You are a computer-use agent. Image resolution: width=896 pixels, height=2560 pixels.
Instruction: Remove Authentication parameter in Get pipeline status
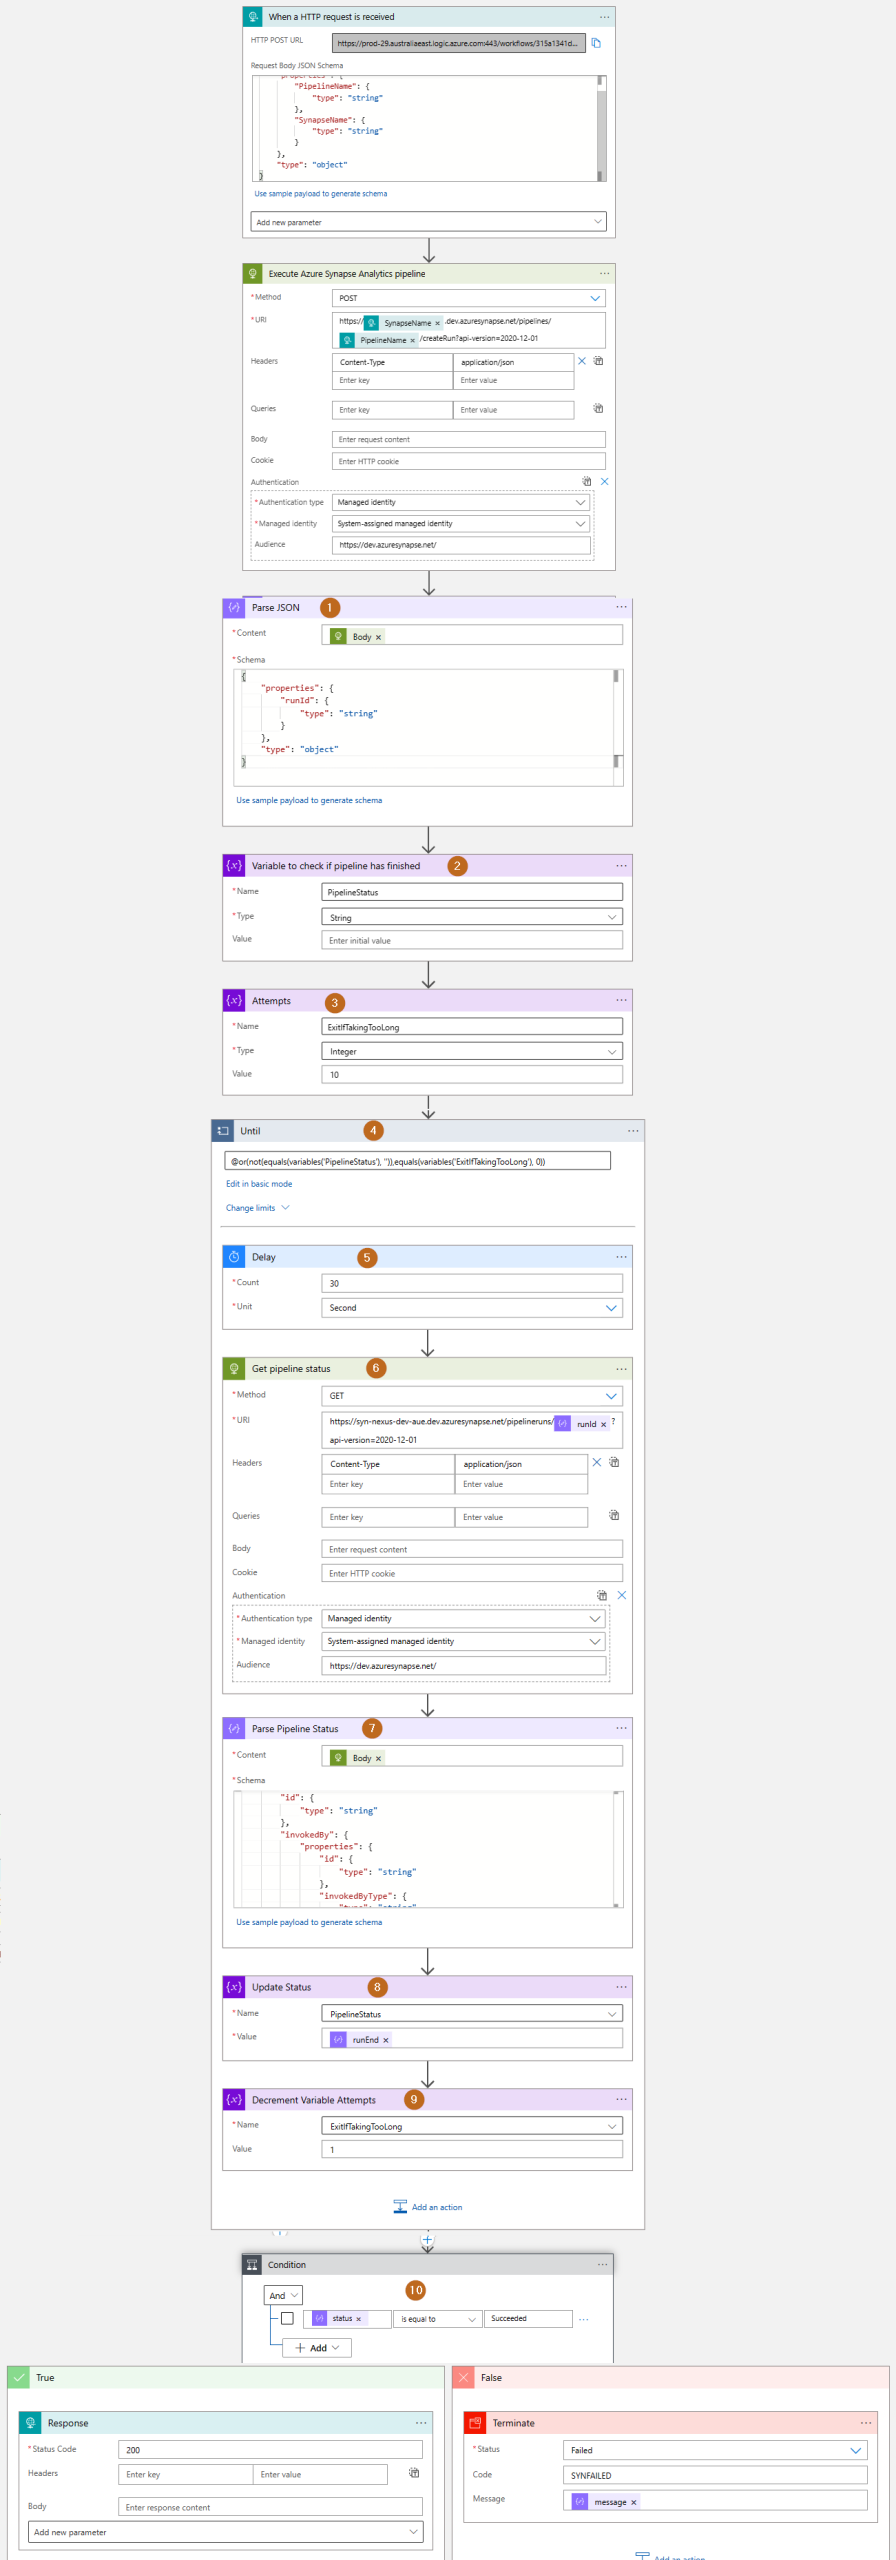[x=621, y=1595]
